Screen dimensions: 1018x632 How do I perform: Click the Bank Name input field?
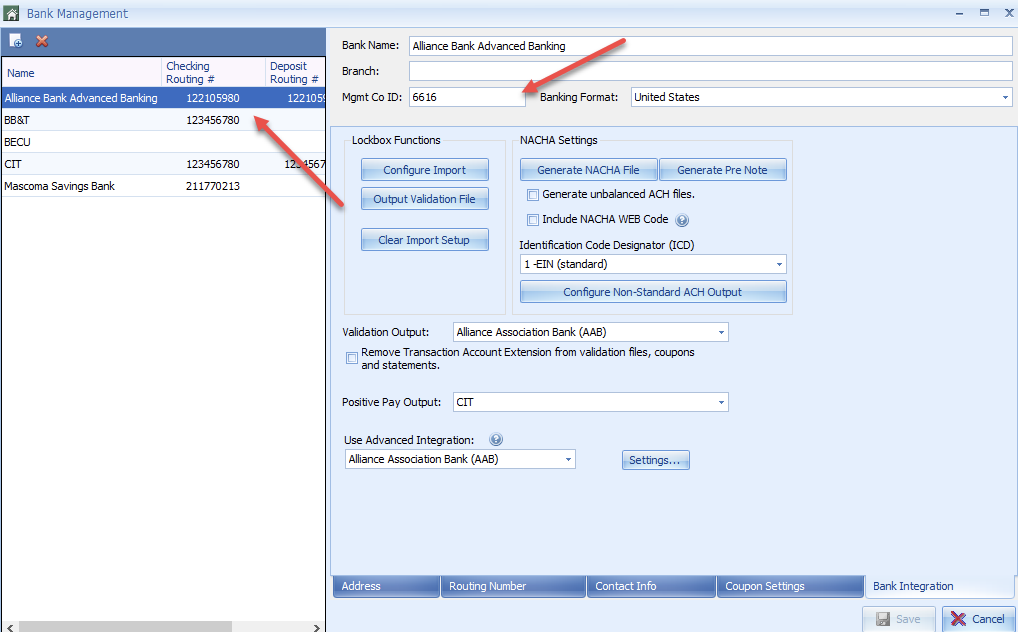pyautogui.click(x=711, y=46)
